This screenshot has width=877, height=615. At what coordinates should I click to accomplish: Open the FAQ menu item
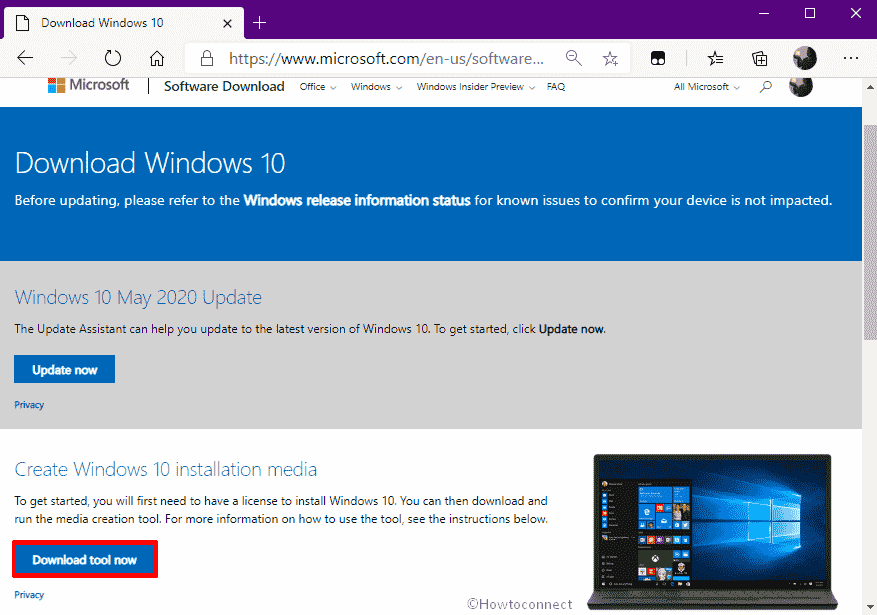pos(556,87)
